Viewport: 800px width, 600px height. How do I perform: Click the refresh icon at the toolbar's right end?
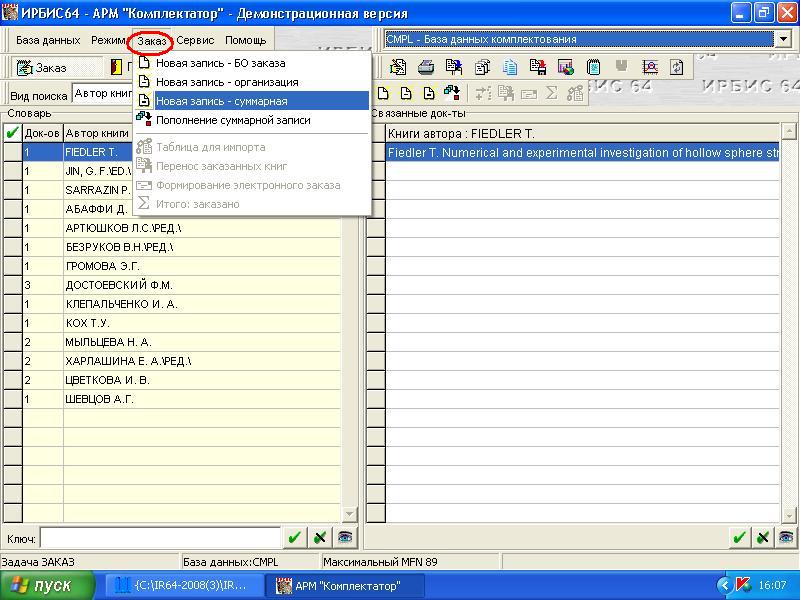(678, 68)
